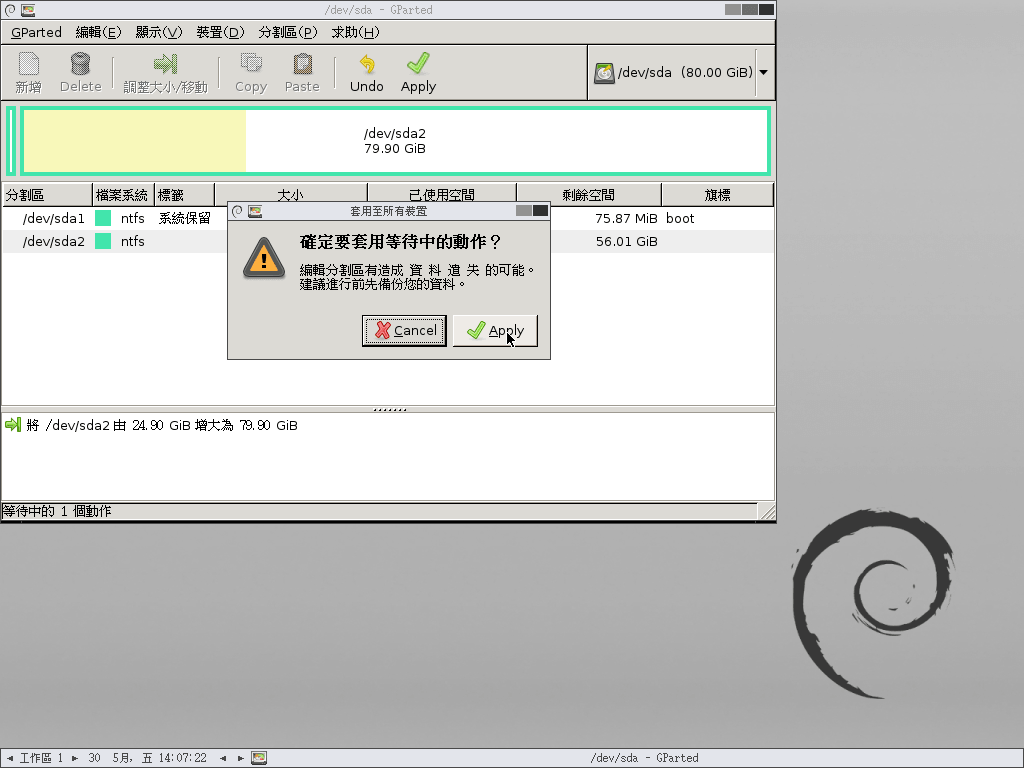Click the 調整大小/移動 resize/move icon
Image resolution: width=1024 pixels, height=768 pixels.
(165, 65)
